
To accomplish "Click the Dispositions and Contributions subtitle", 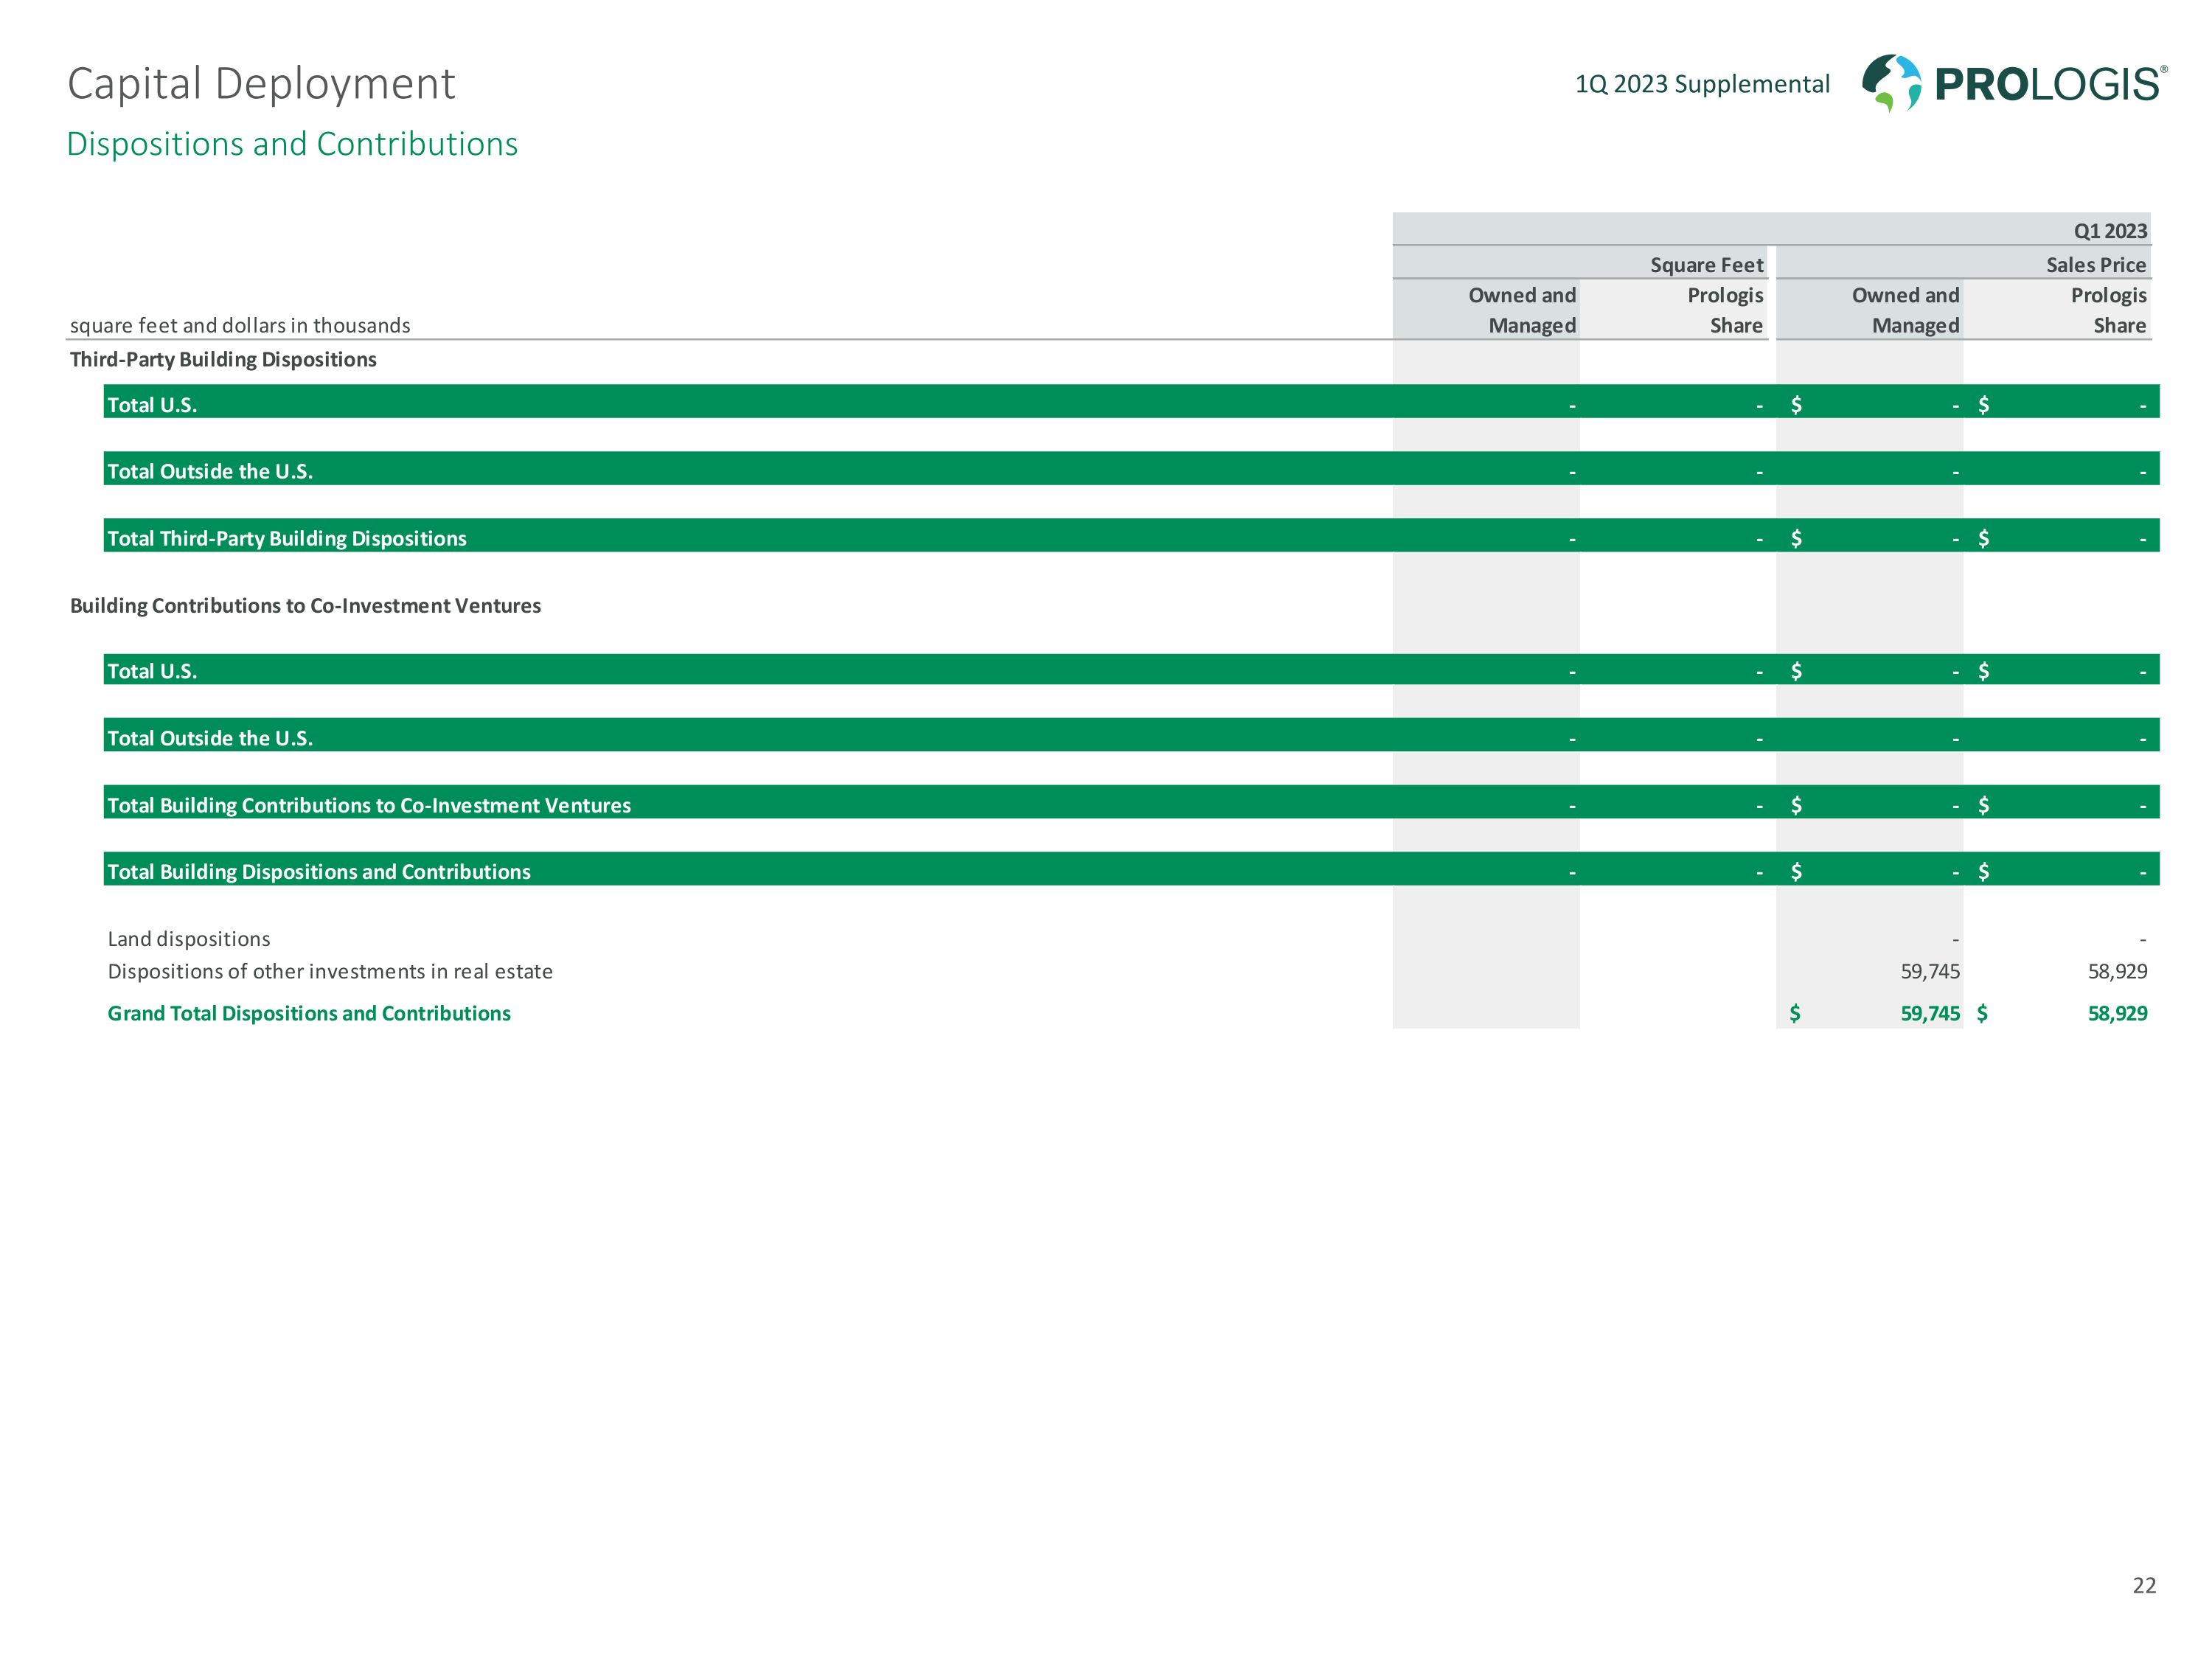I will coord(292,144).
